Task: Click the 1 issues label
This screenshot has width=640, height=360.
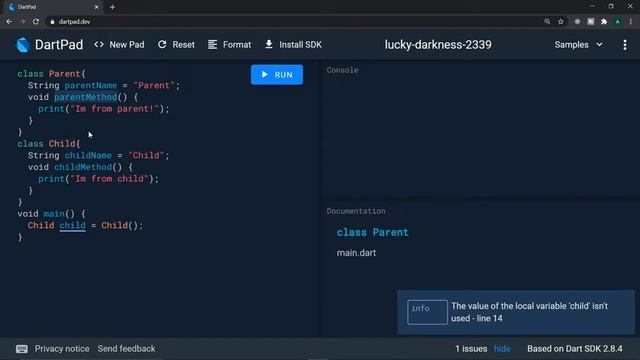Action: 471,349
